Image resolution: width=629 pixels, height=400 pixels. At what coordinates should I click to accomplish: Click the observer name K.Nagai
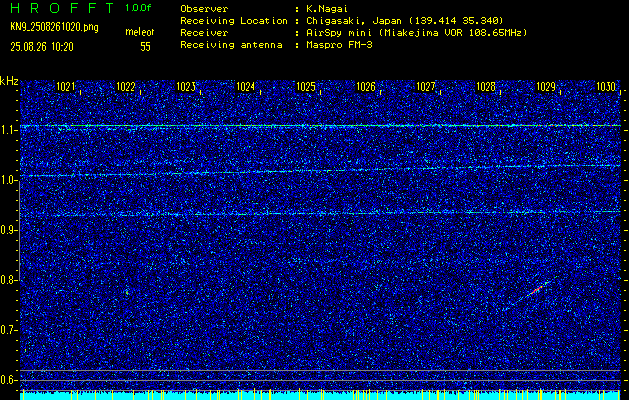pyautogui.click(x=327, y=9)
